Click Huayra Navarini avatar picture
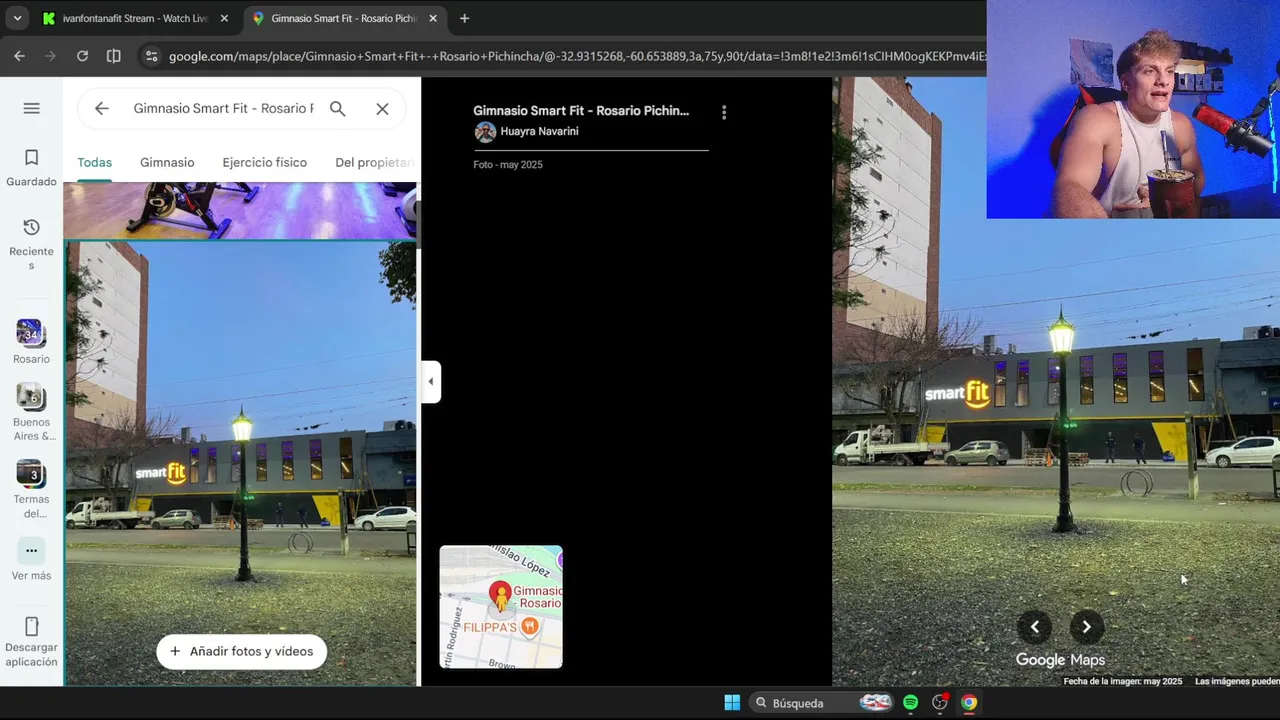The image size is (1280, 720). pos(485,132)
